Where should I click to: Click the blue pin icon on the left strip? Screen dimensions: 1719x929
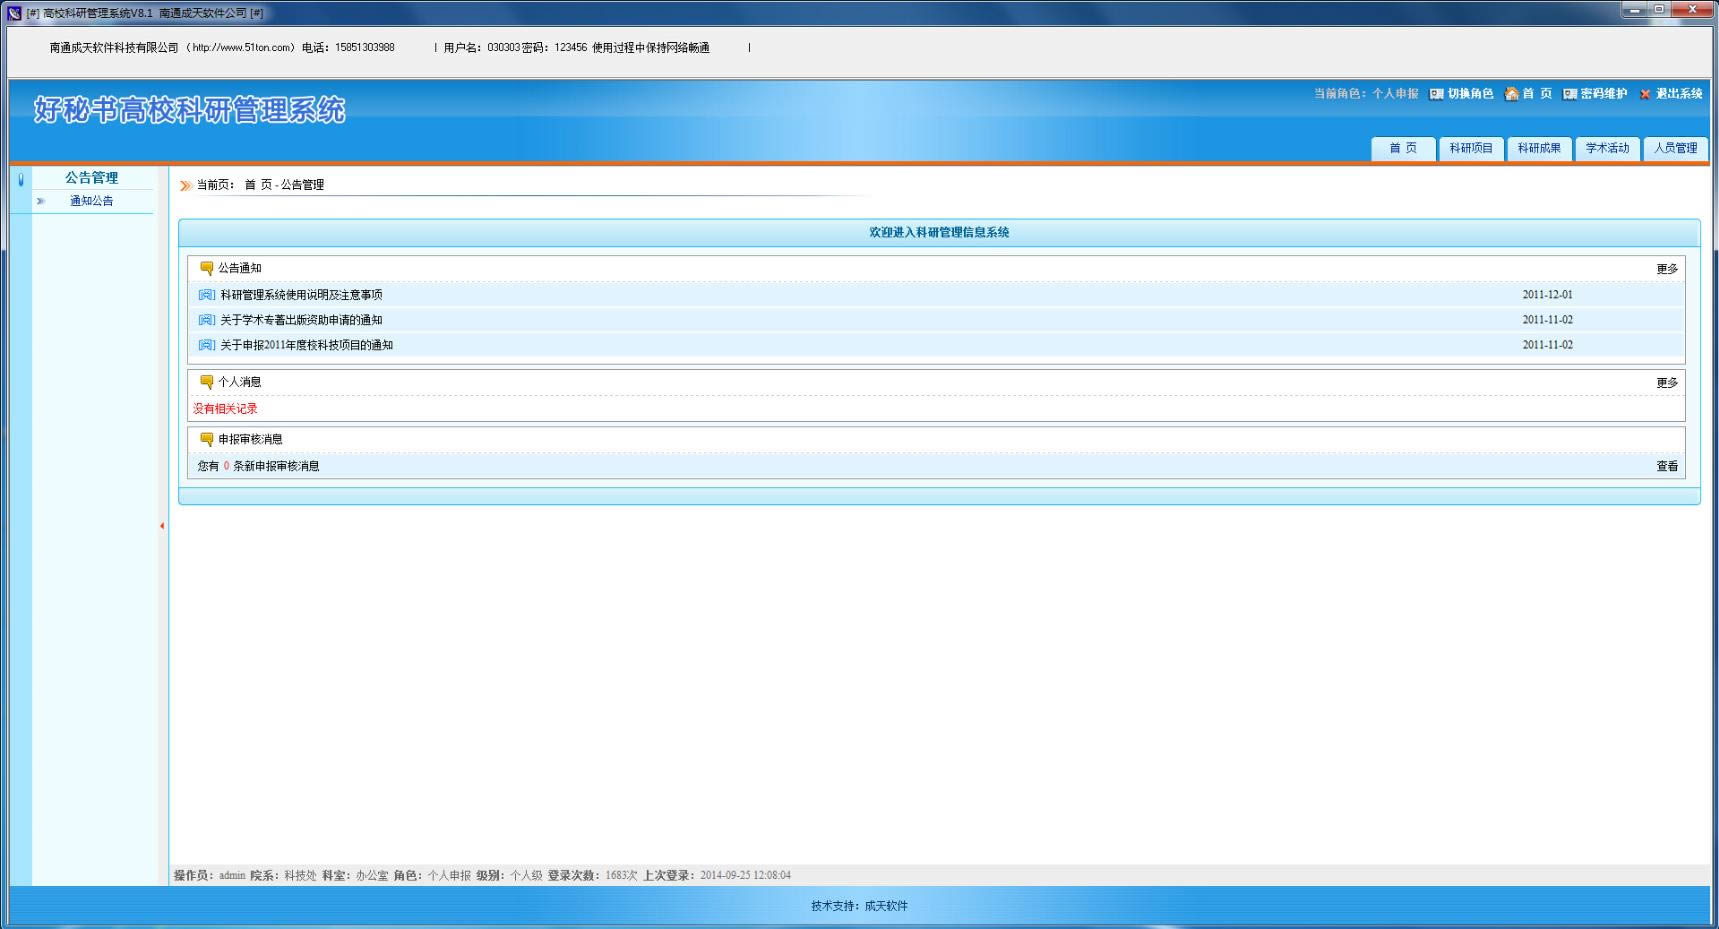21,180
